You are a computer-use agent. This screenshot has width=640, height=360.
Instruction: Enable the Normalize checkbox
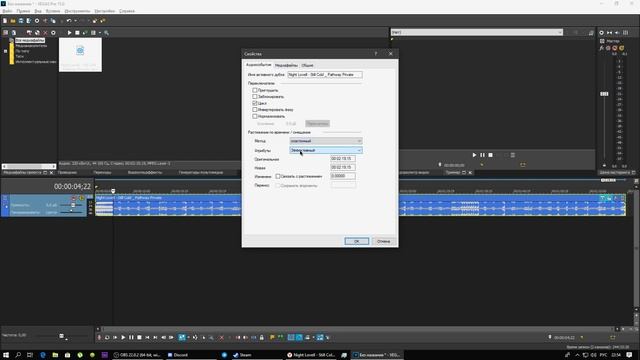click(255, 116)
